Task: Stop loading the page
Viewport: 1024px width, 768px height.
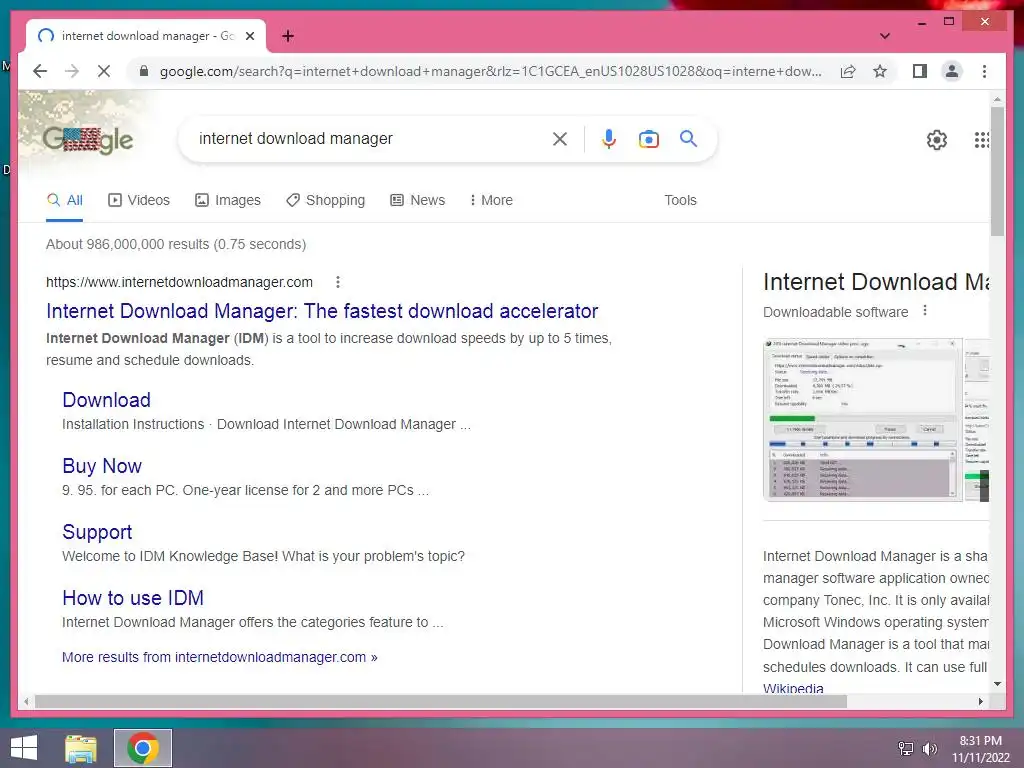Action: pos(104,71)
